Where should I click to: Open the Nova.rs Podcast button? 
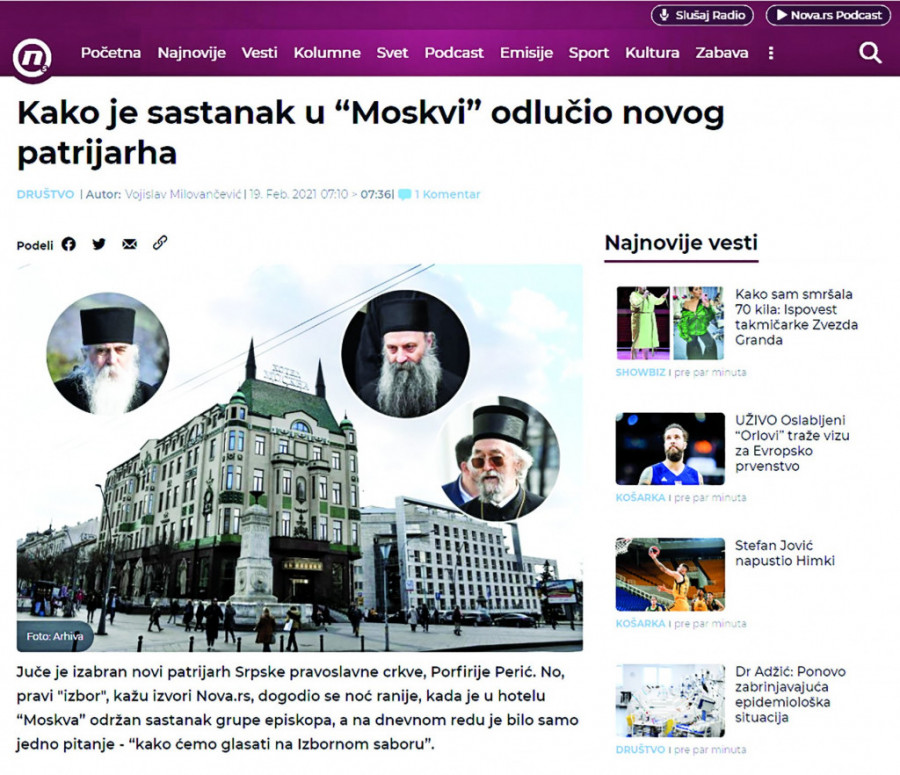[828, 15]
